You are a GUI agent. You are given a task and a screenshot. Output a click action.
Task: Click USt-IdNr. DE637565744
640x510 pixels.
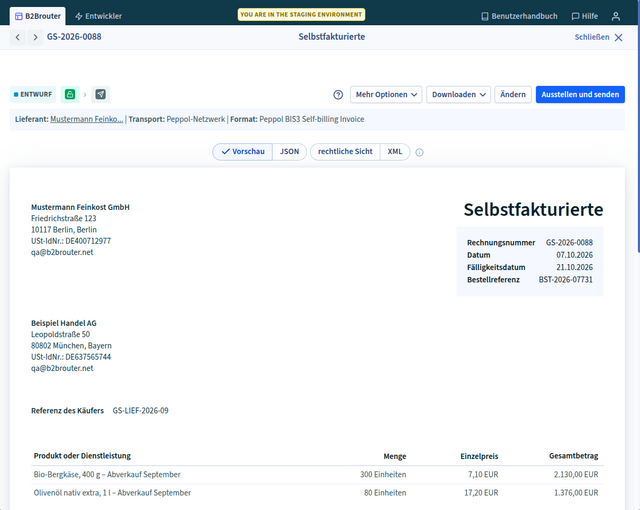coord(71,357)
